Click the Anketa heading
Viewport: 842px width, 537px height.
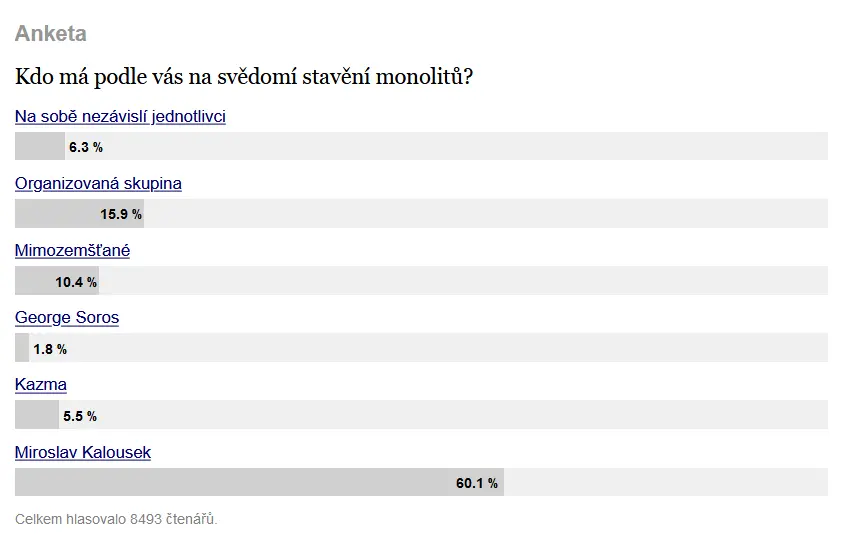(x=50, y=33)
